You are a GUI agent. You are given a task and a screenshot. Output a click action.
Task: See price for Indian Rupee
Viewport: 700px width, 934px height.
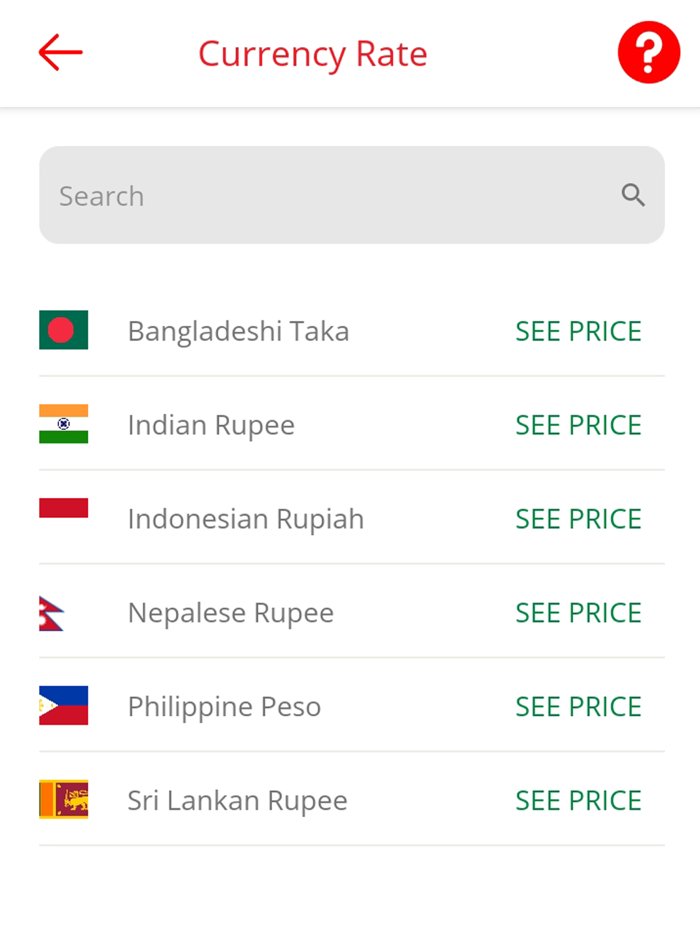point(578,424)
